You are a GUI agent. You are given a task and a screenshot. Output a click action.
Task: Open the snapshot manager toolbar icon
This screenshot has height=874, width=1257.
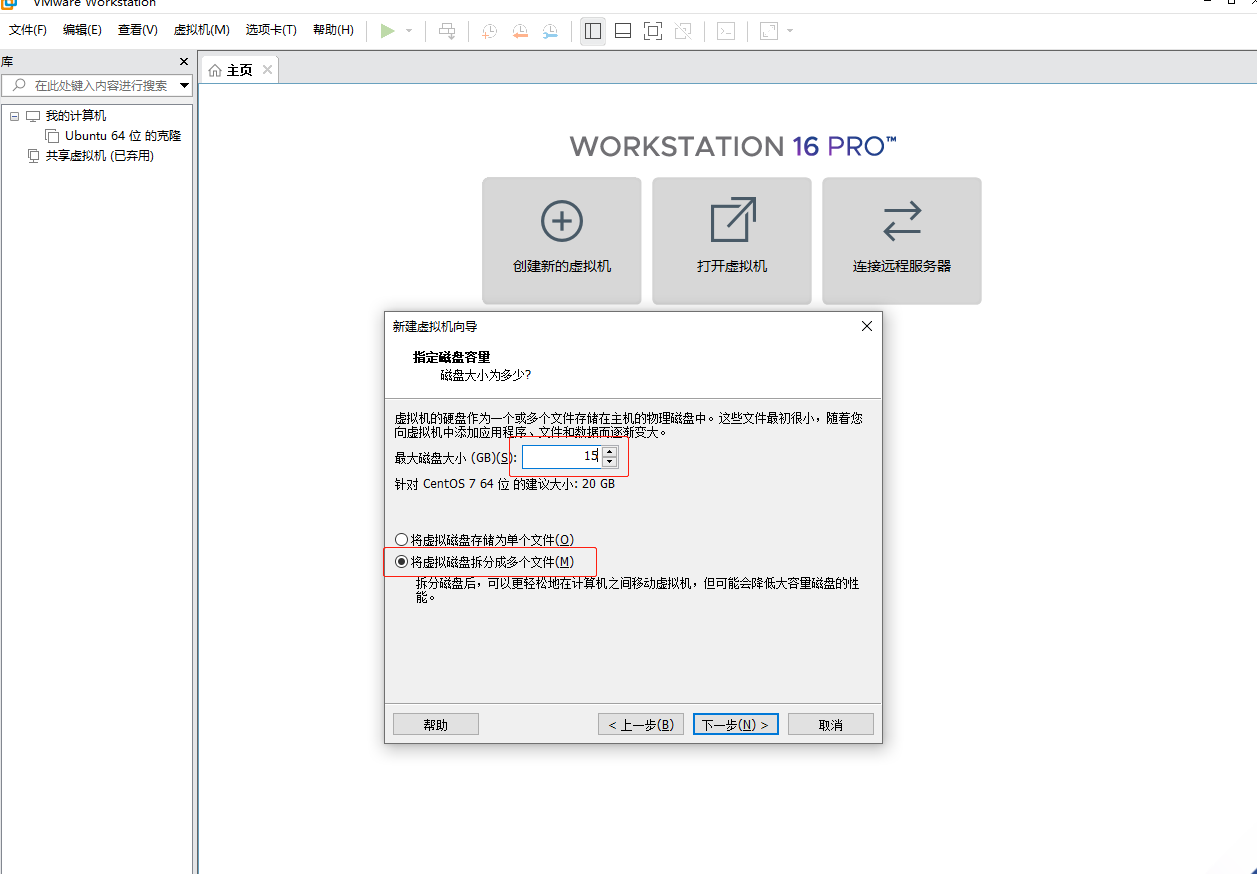pos(551,31)
